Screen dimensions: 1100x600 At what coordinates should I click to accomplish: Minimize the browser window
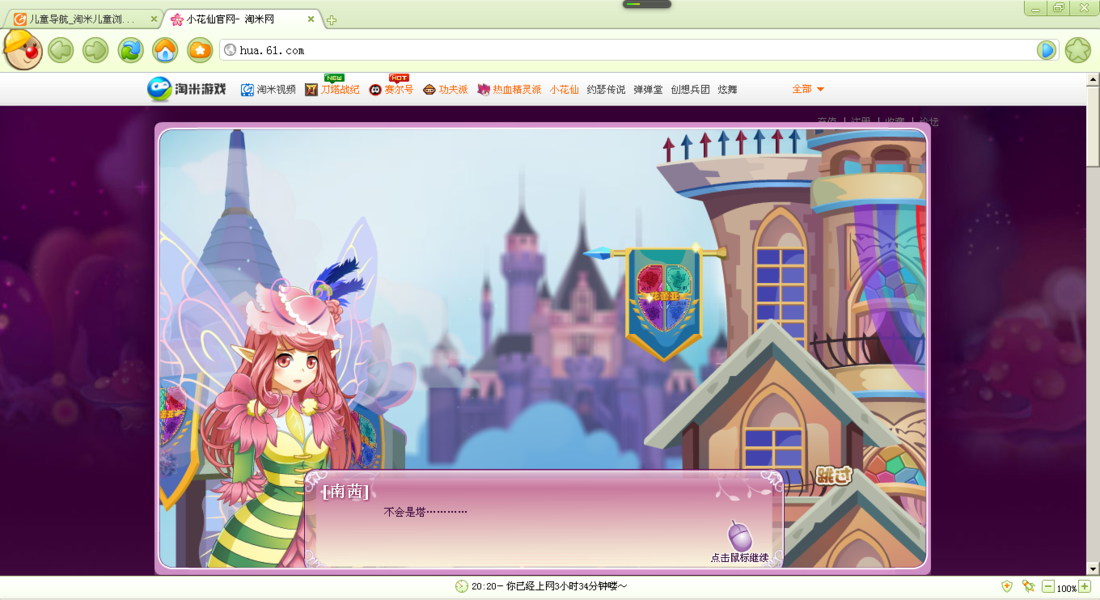pos(1035,8)
